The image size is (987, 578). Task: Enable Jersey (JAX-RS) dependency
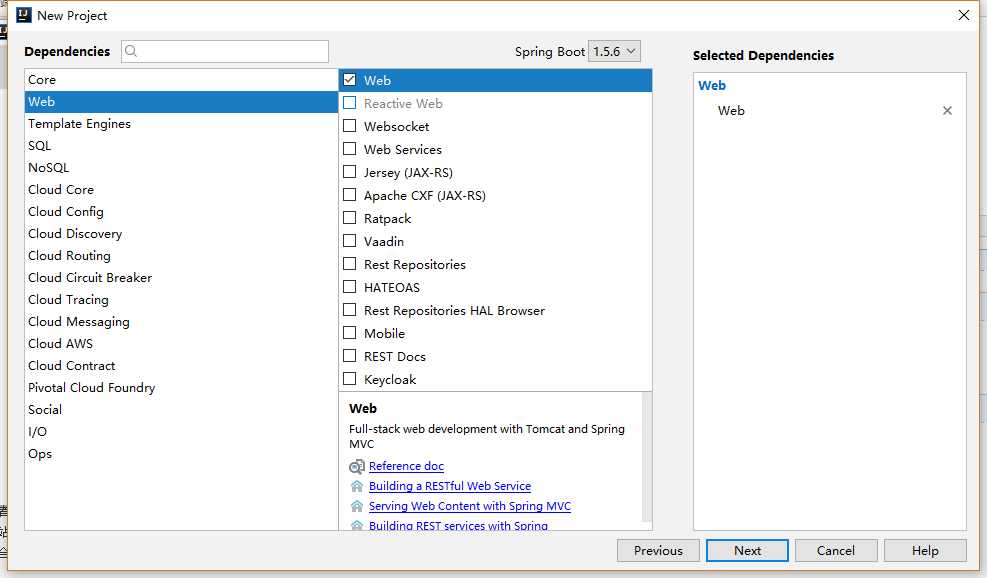(x=349, y=172)
